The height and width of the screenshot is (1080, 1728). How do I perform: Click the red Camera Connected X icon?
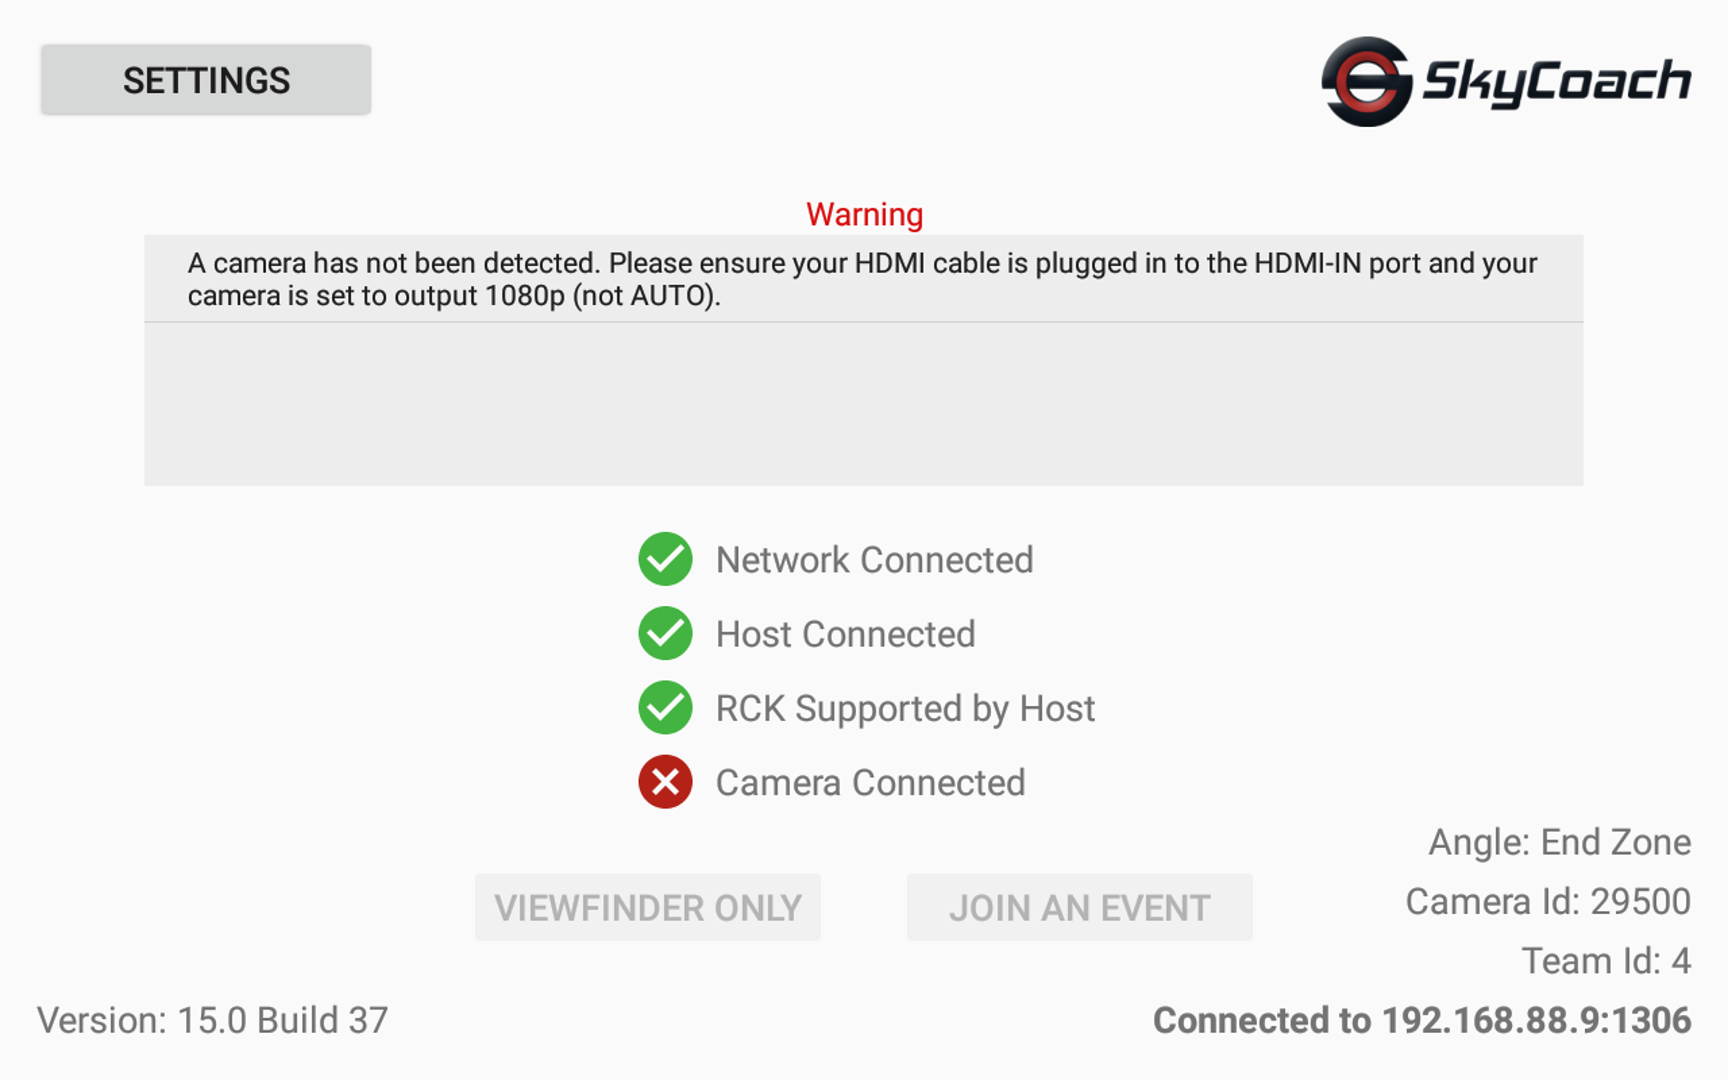pos(665,782)
